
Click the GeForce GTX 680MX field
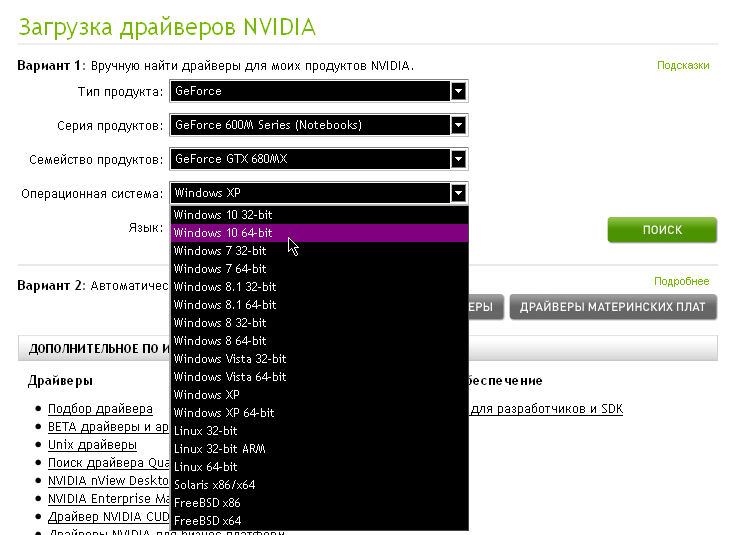pyautogui.click(x=319, y=159)
